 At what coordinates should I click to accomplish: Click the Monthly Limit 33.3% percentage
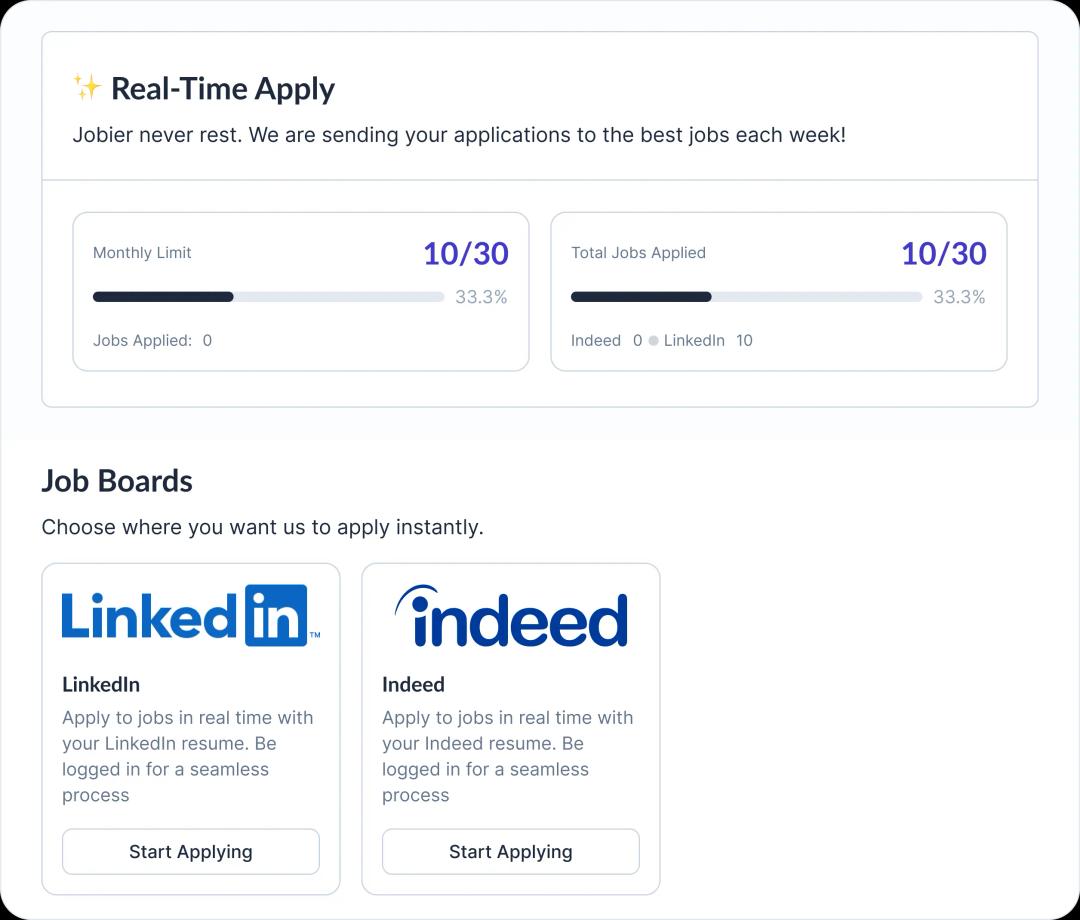coord(481,297)
